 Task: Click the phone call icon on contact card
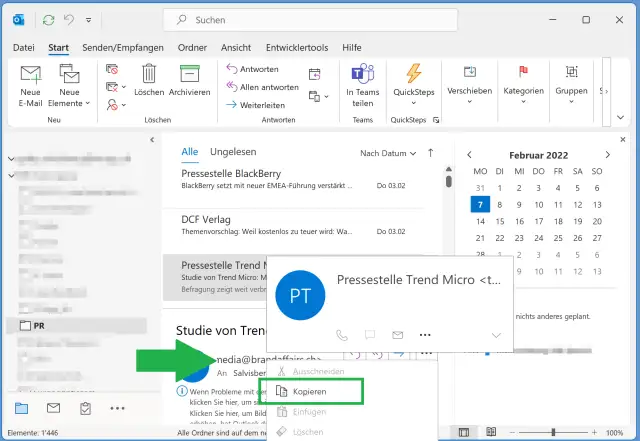pyautogui.click(x=342, y=335)
